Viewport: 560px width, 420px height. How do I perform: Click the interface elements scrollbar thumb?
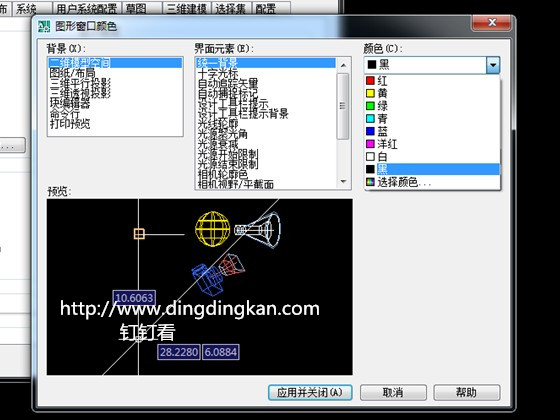pos(343,106)
